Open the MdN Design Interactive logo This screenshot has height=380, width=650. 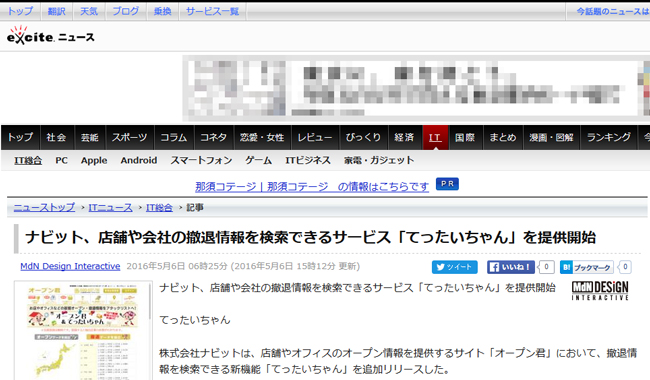[x=600, y=290]
